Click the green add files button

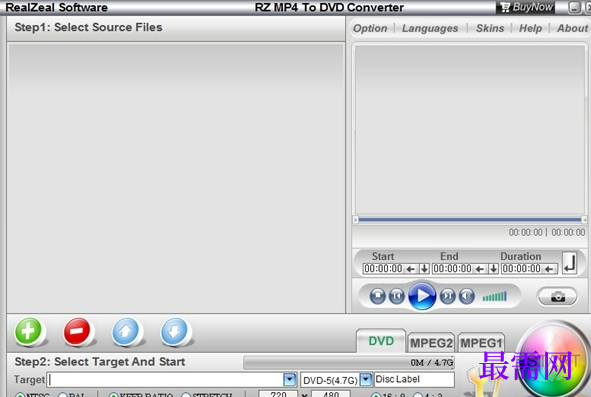coord(28,331)
